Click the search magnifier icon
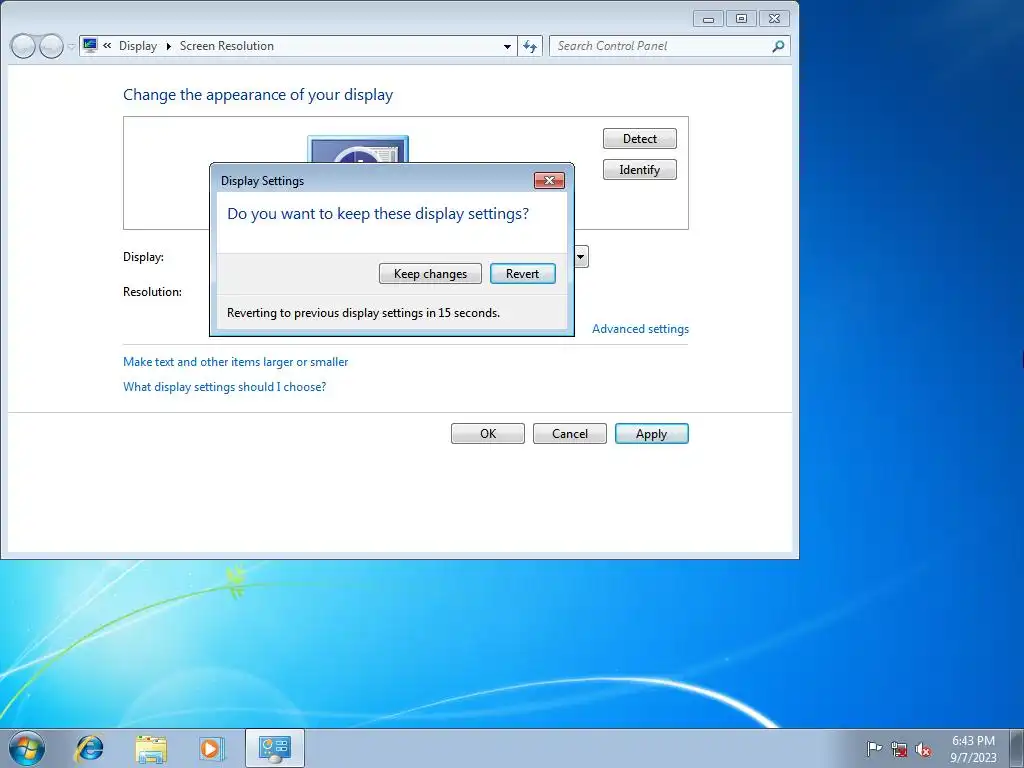1024x768 pixels. pos(778,46)
